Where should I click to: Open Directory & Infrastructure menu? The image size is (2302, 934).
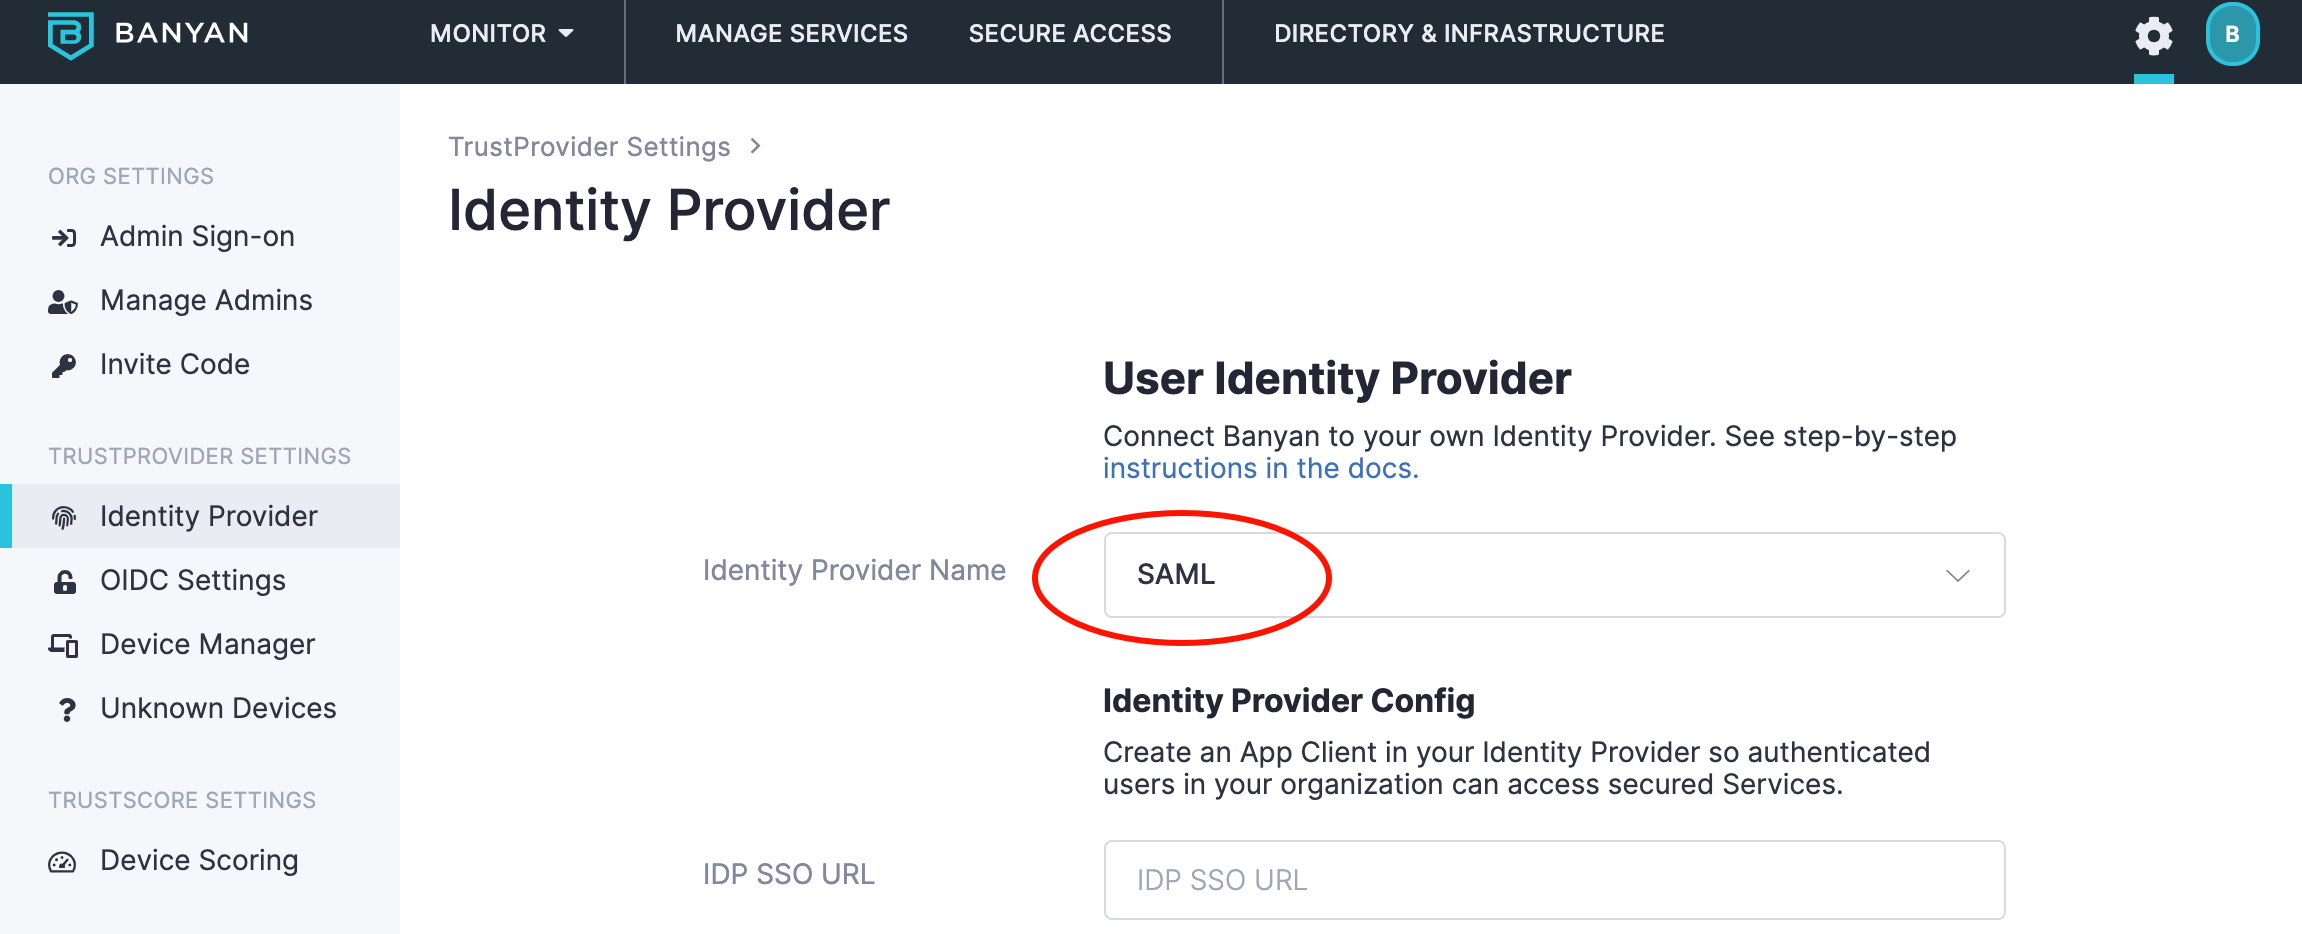pos(1469,34)
